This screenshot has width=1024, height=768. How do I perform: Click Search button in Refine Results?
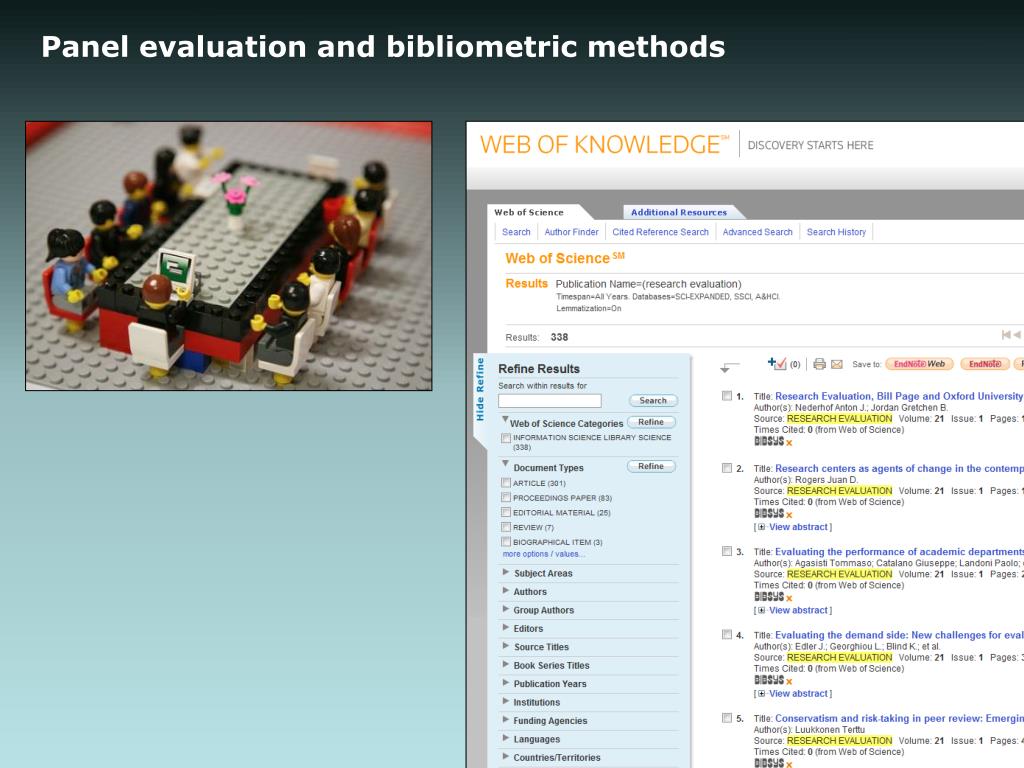653,400
